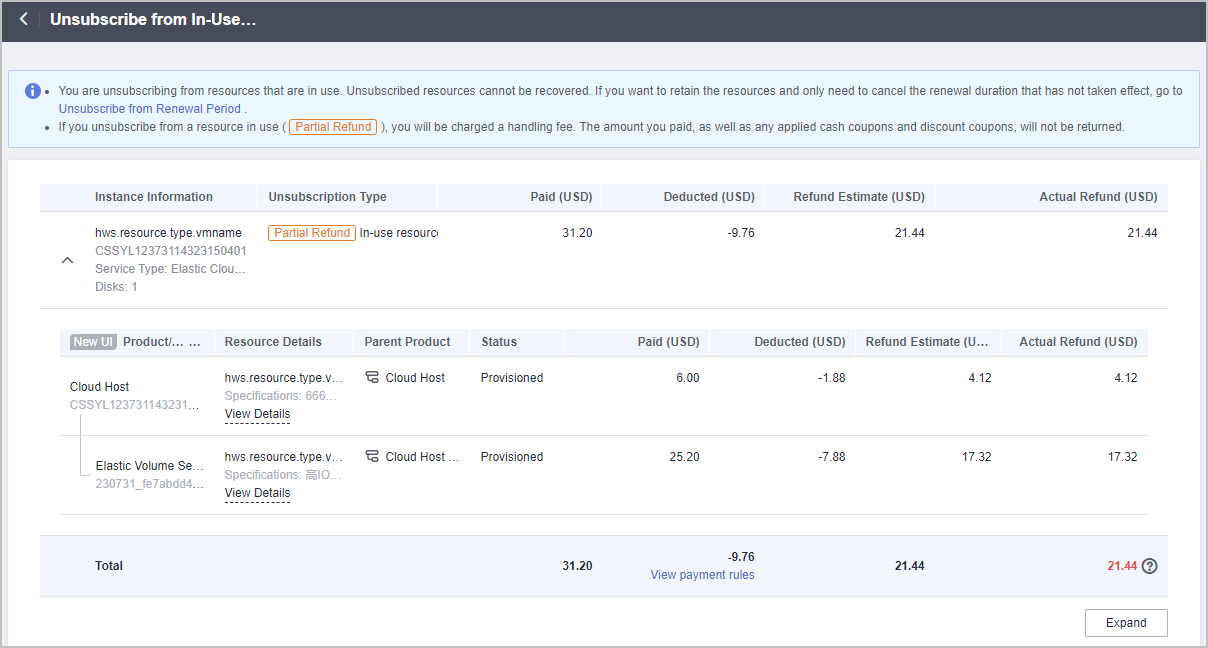
Task: Click the Expand button
Action: [x=1125, y=623]
